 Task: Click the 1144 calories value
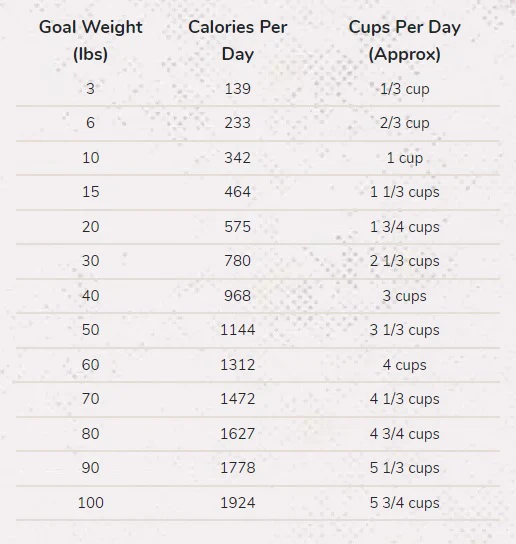[x=238, y=330]
